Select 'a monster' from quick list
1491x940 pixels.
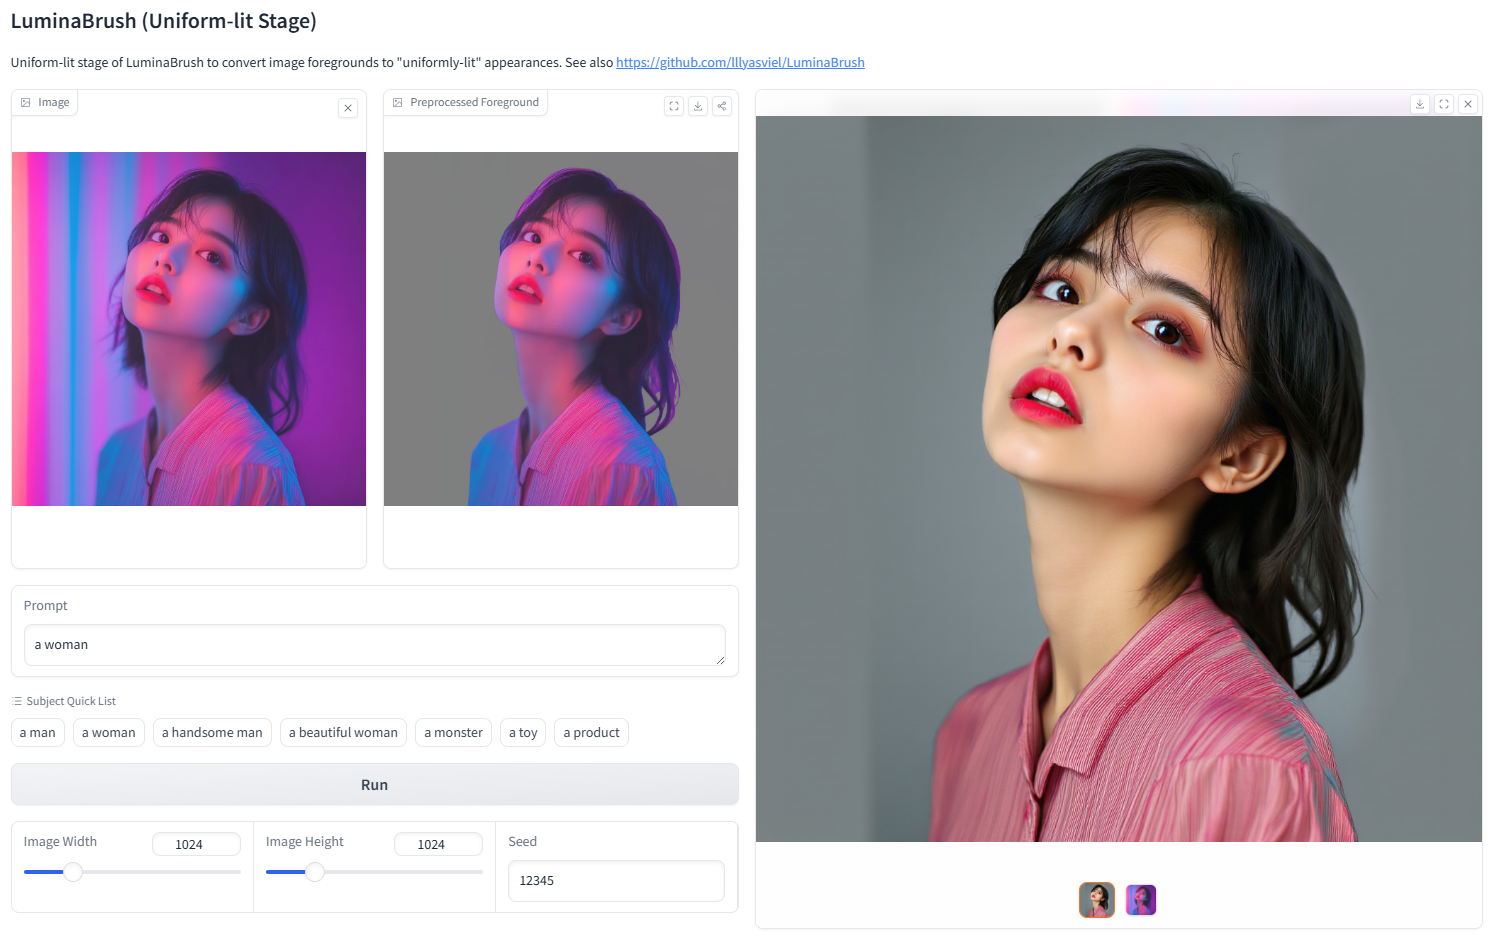click(x=453, y=733)
